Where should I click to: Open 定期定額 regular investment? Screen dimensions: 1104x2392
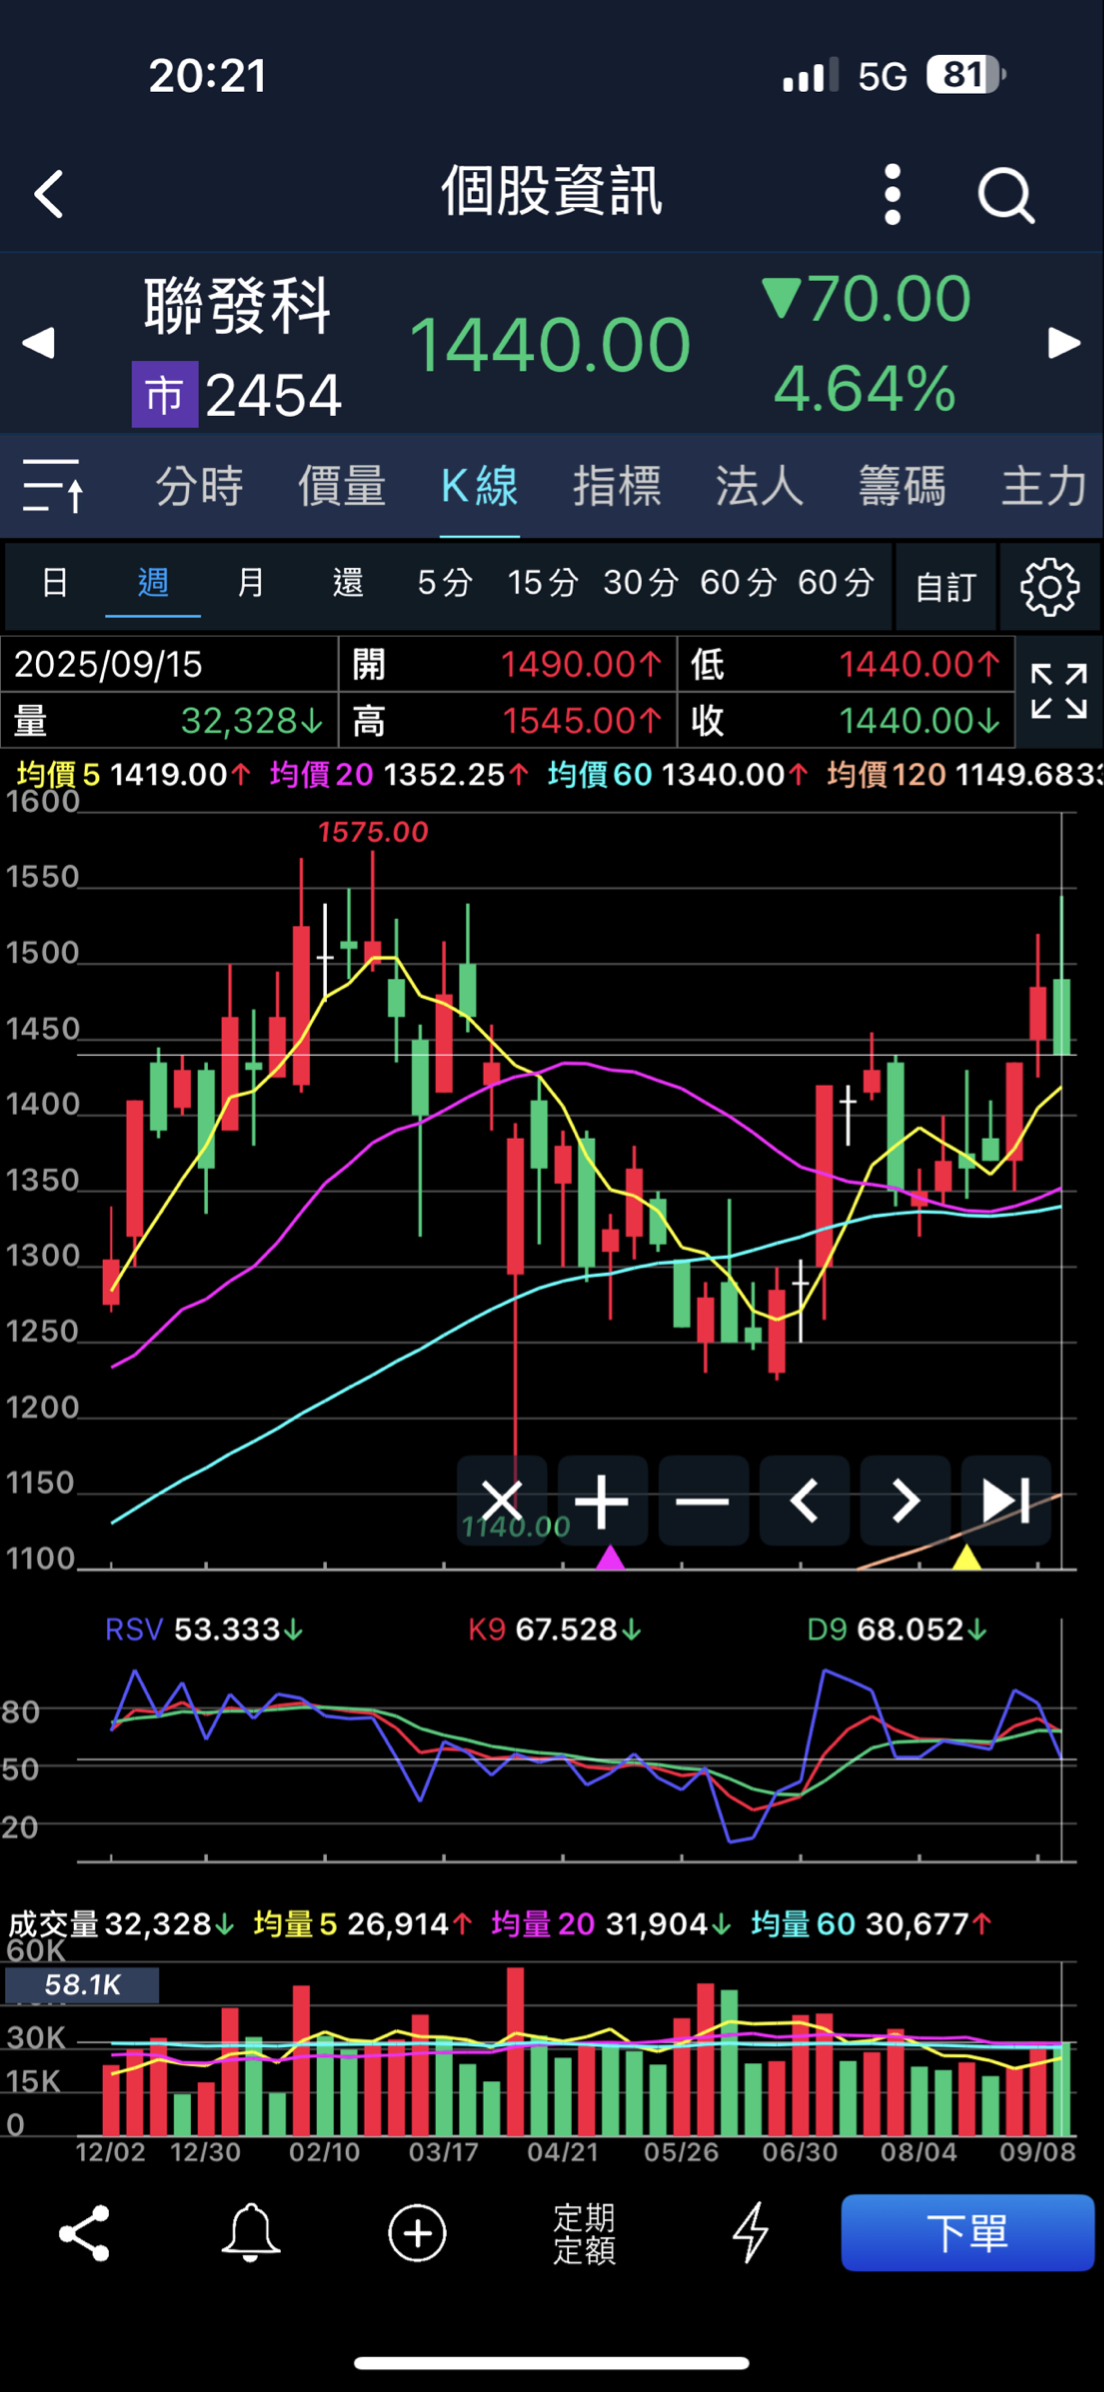click(584, 2233)
